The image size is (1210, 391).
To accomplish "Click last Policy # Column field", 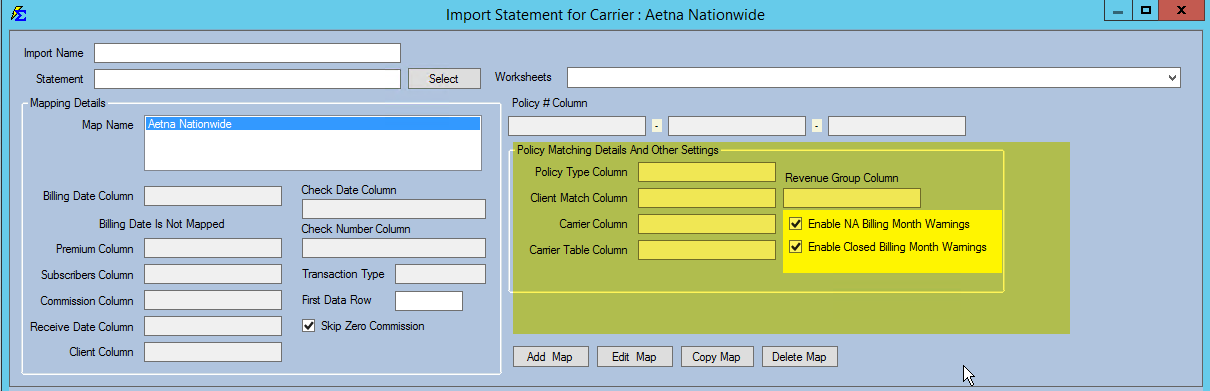I will point(897,126).
